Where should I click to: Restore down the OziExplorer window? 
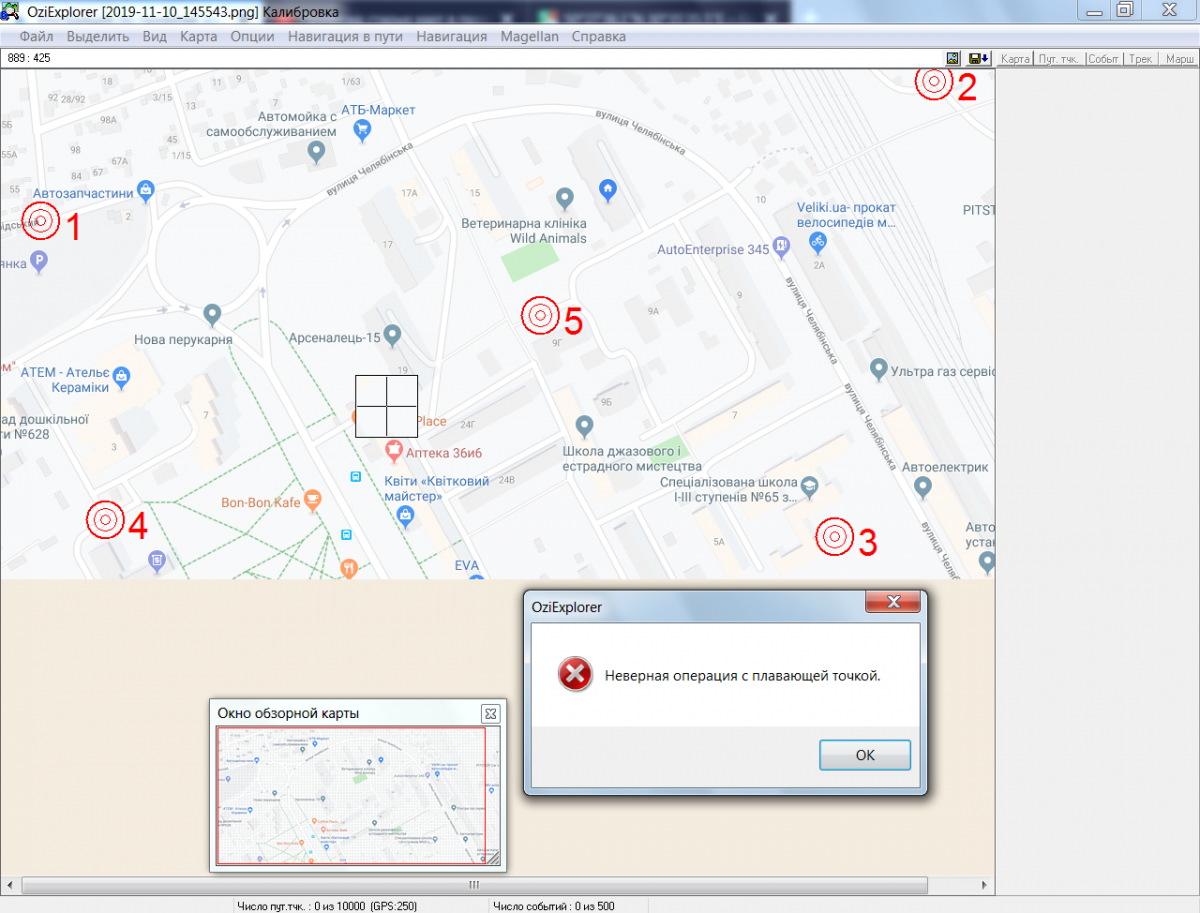pos(1125,9)
